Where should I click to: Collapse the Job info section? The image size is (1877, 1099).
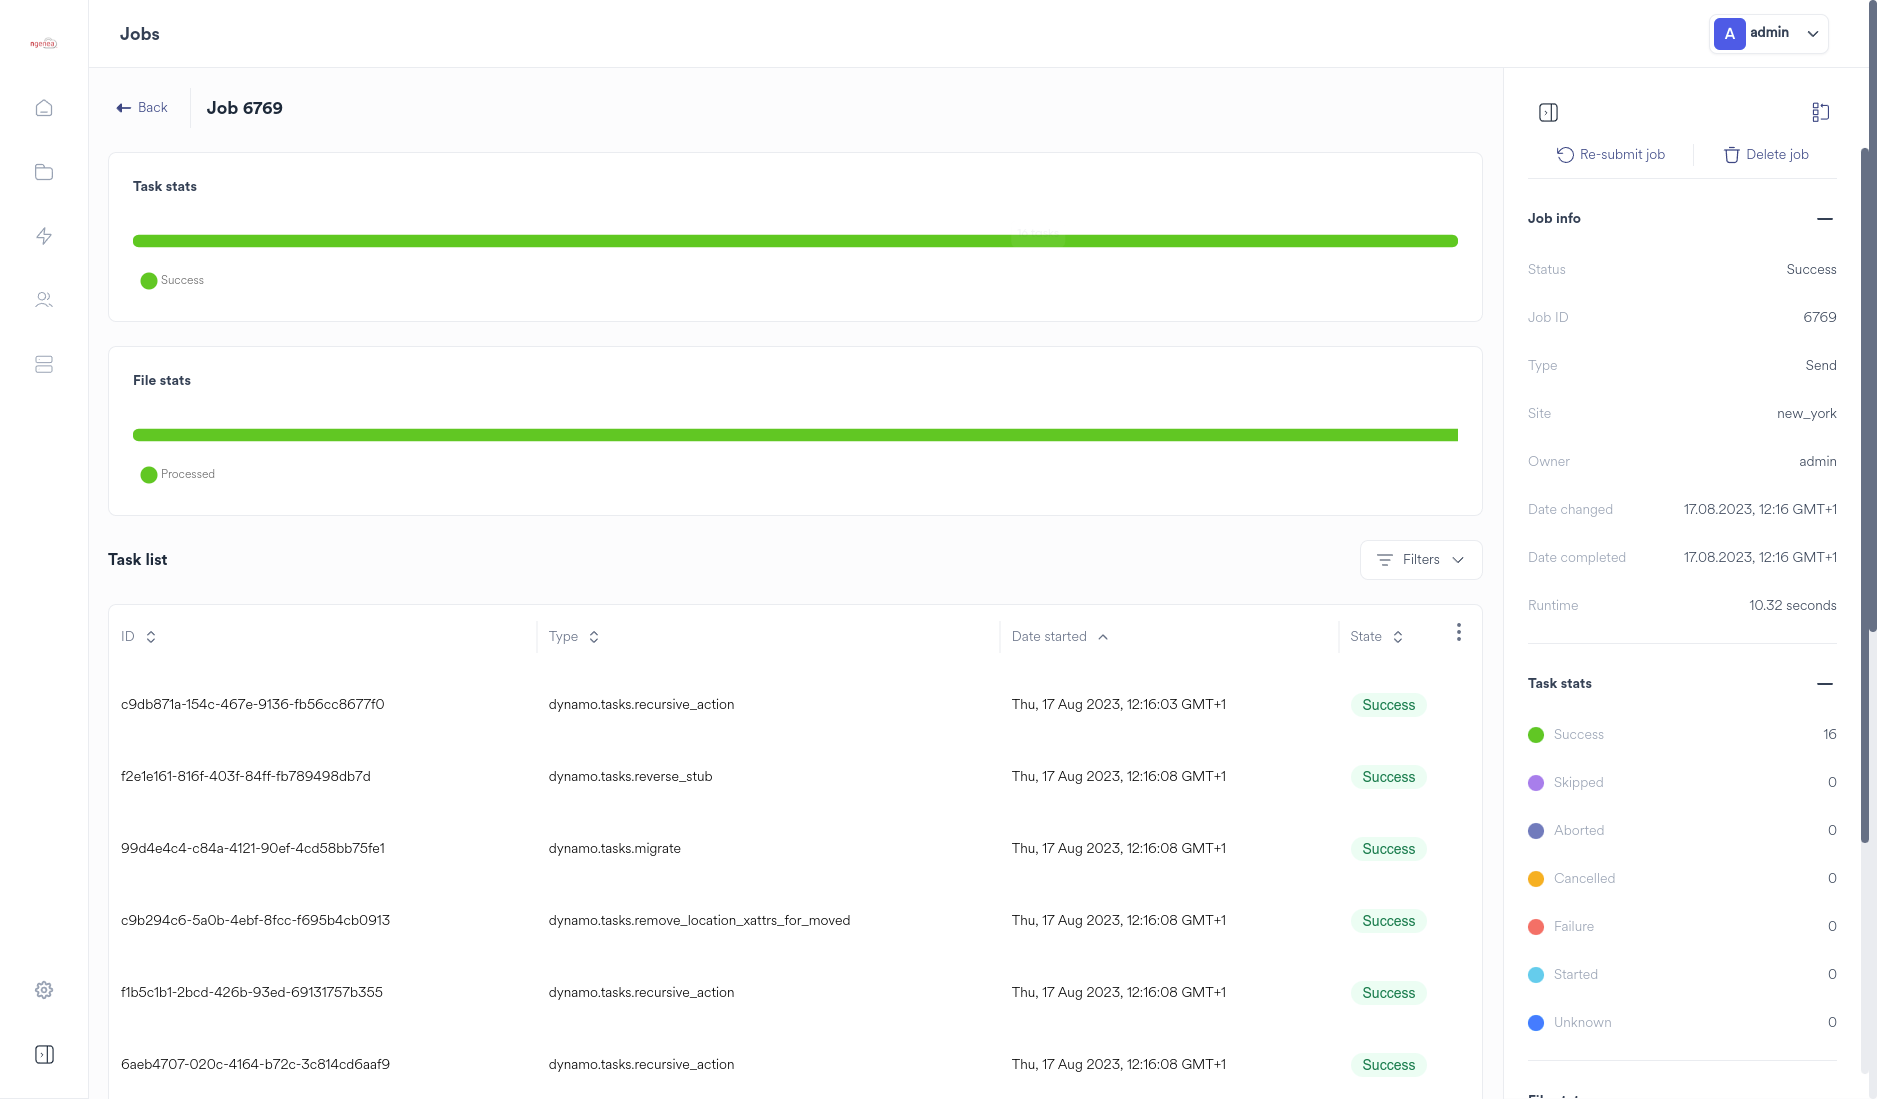1825,219
